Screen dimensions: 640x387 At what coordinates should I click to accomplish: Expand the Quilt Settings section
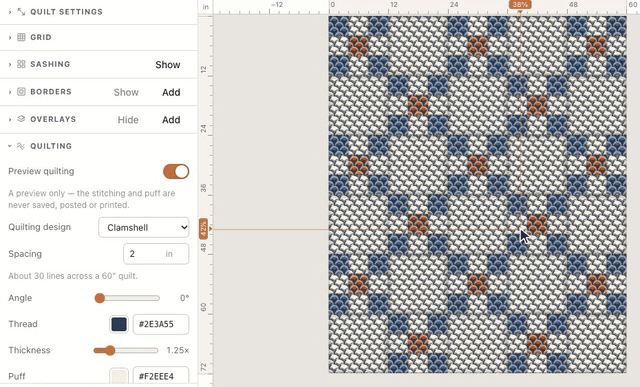(x=10, y=12)
